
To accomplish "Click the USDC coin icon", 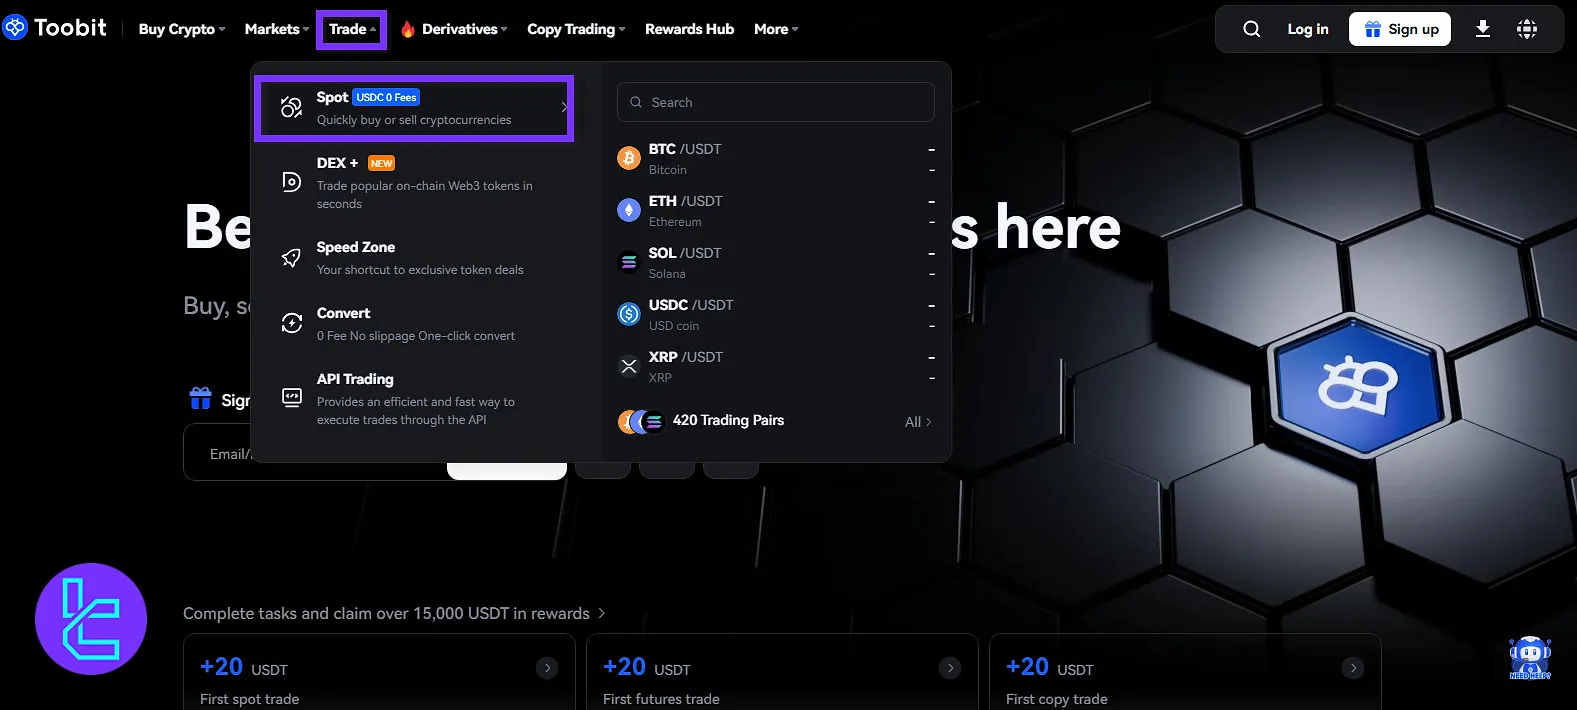I will [x=629, y=314].
